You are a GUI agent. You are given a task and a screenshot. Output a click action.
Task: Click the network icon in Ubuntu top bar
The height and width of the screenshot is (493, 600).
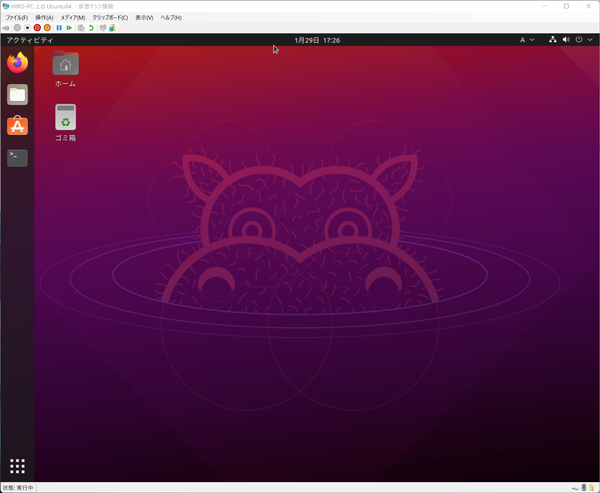[x=553, y=39]
